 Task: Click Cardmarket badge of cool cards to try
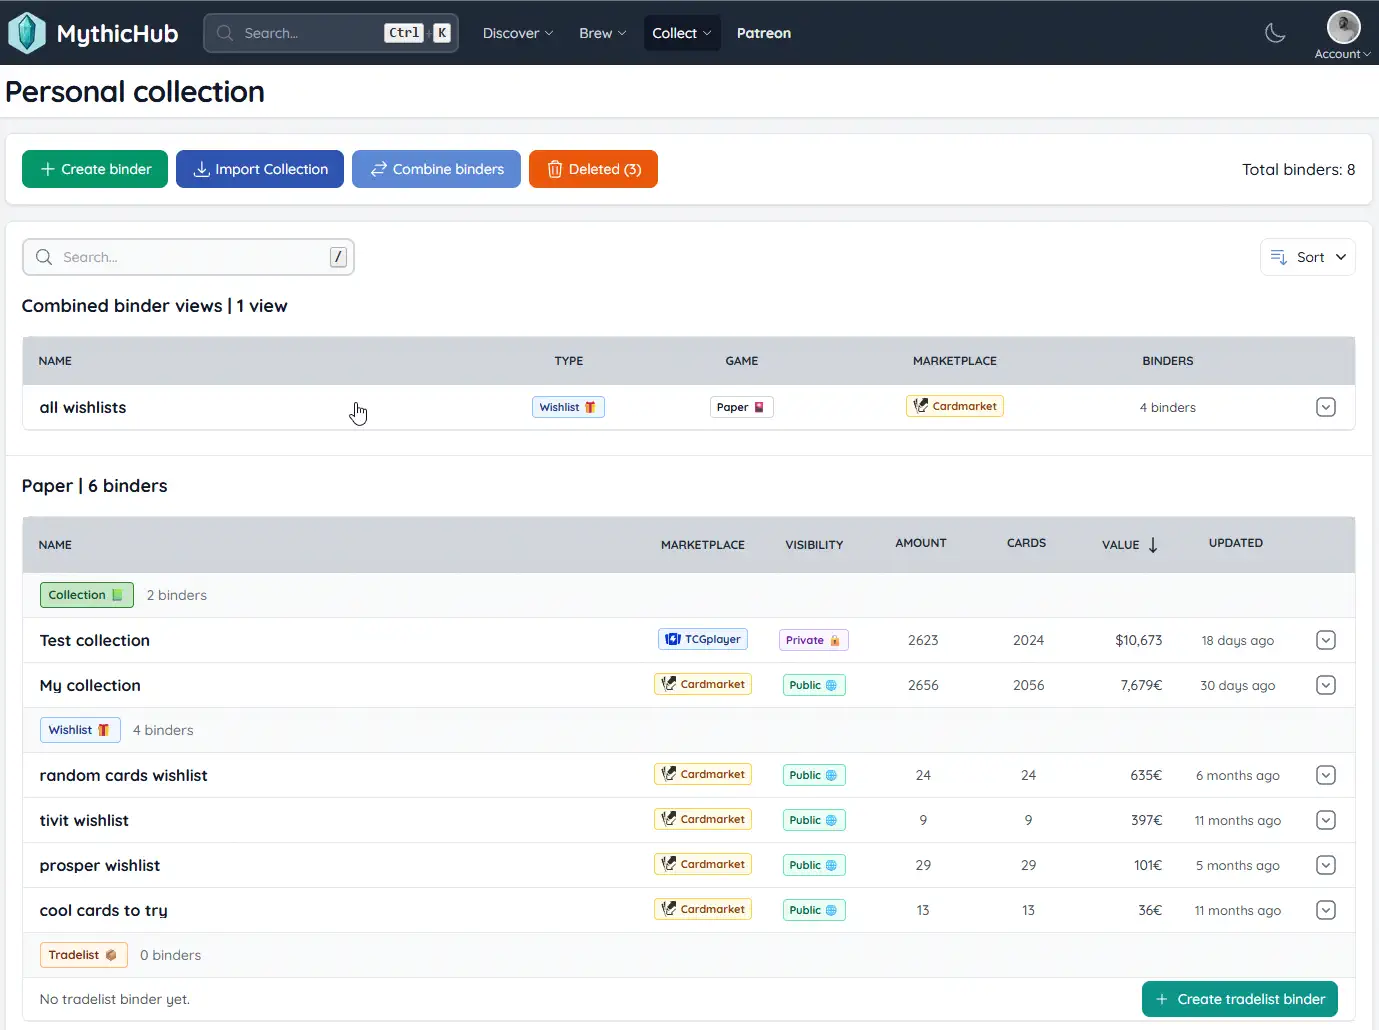(703, 909)
